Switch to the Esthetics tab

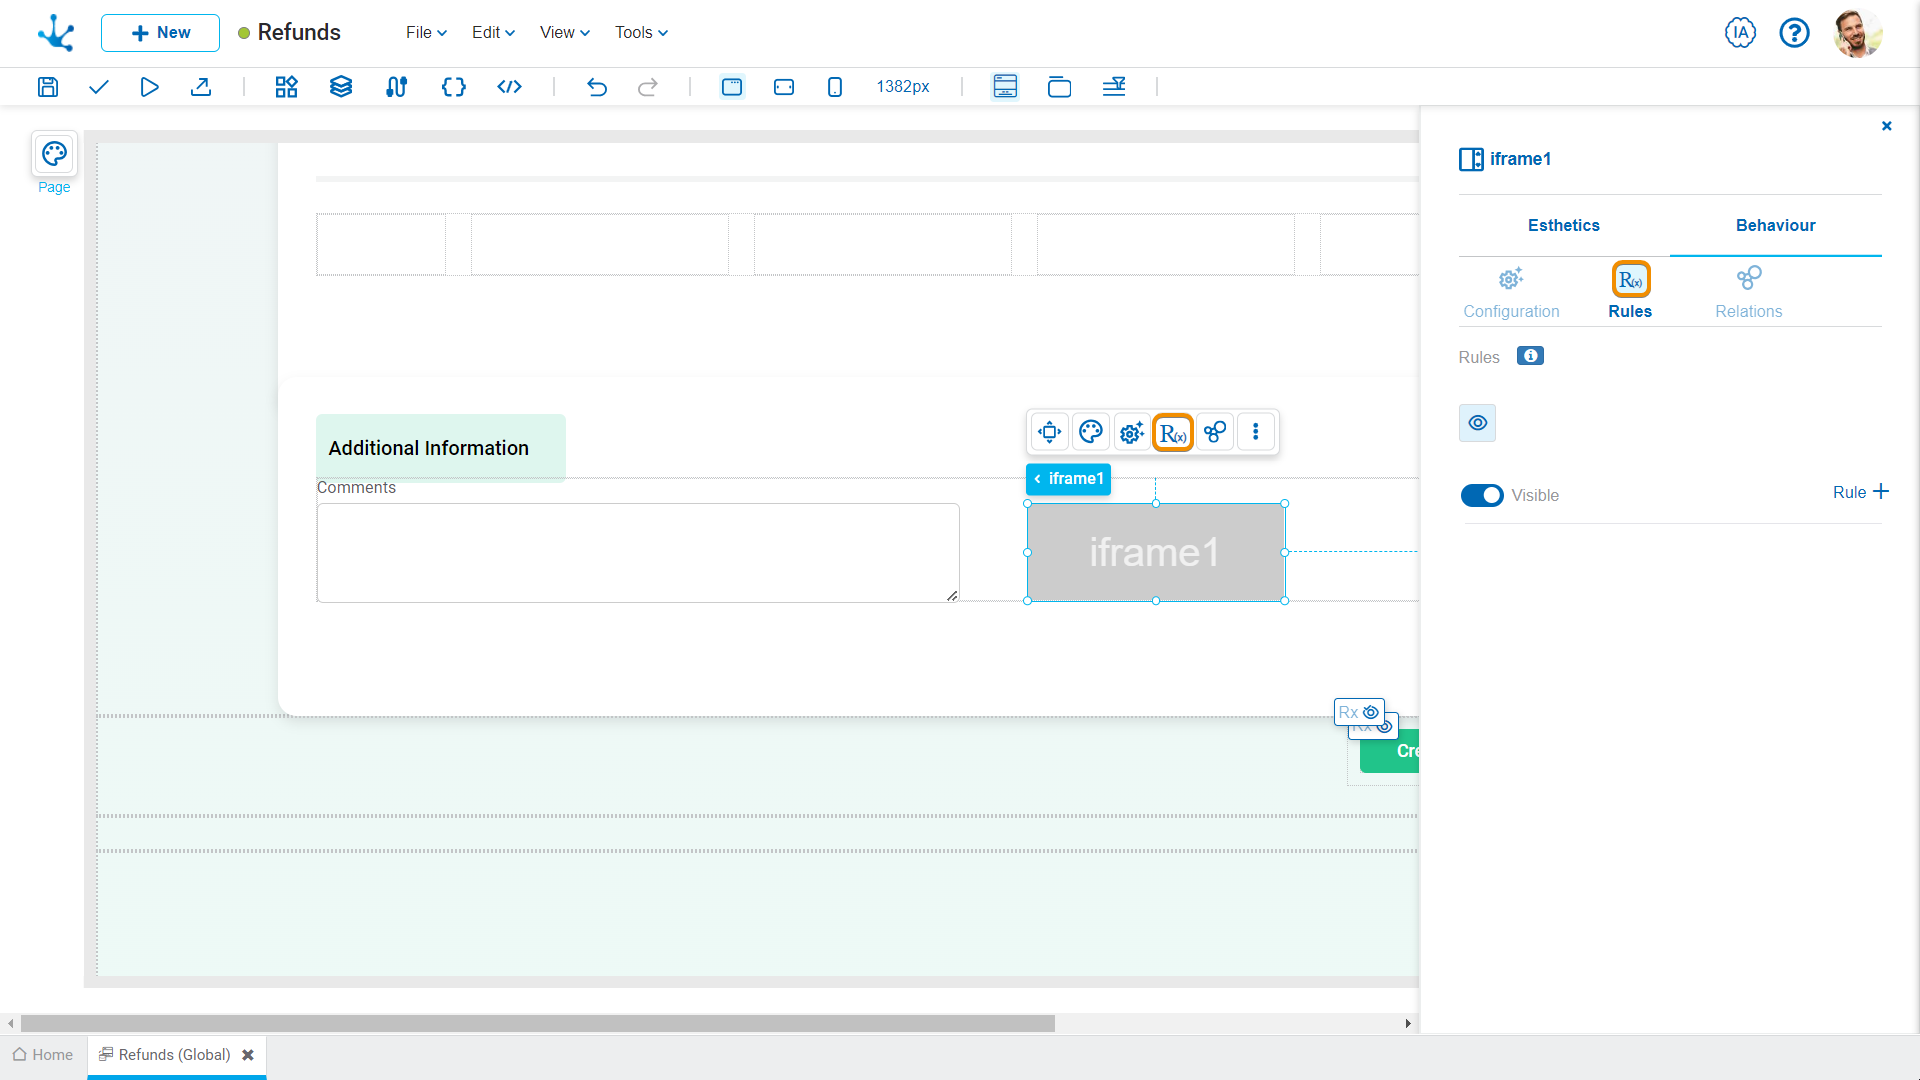[1563, 225]
